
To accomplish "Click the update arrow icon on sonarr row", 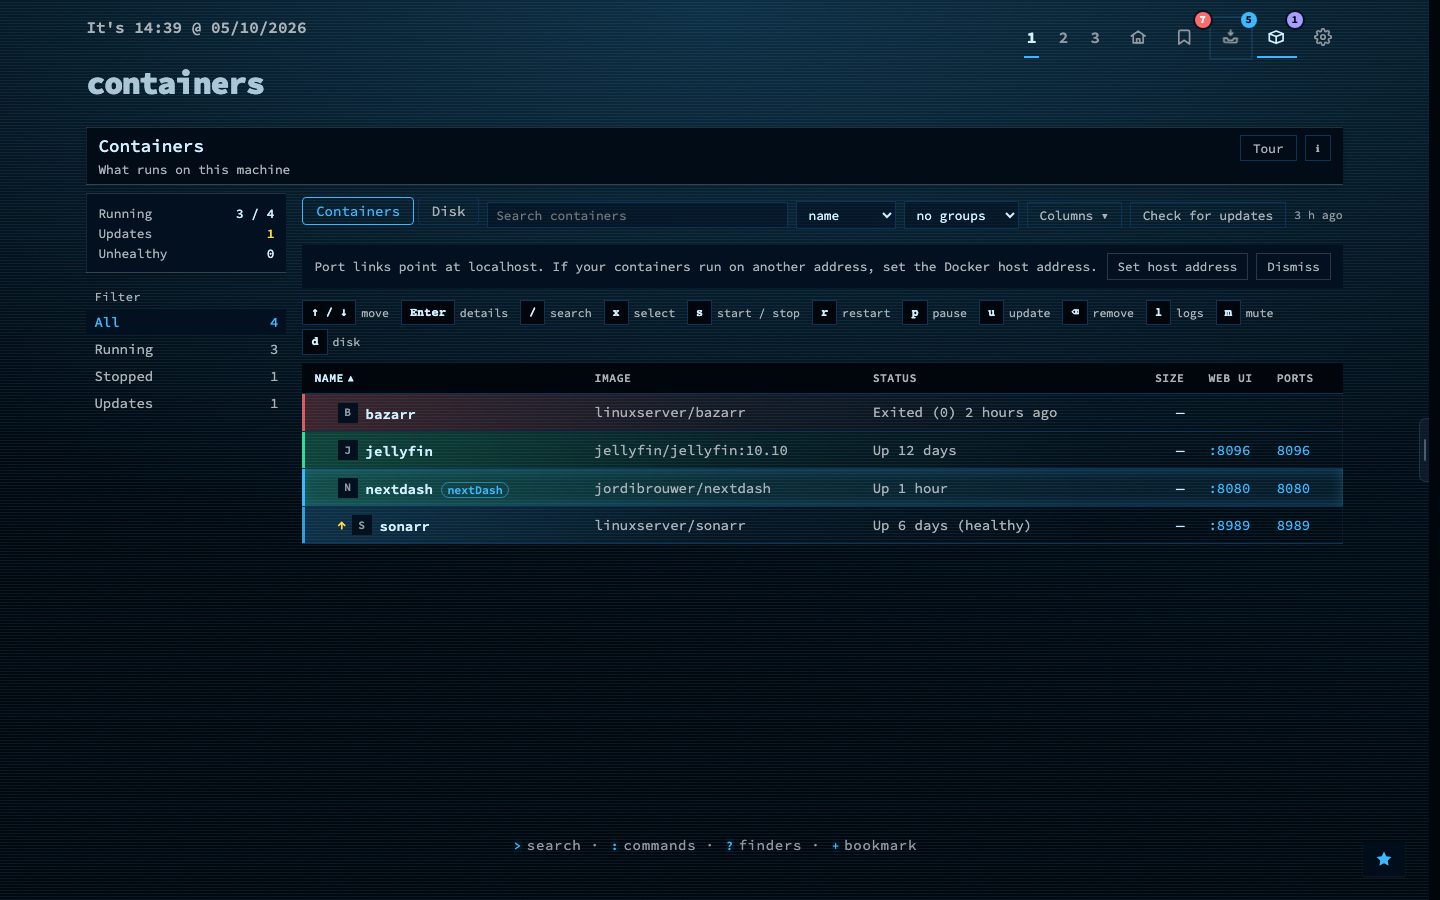I will click(341, 526).
